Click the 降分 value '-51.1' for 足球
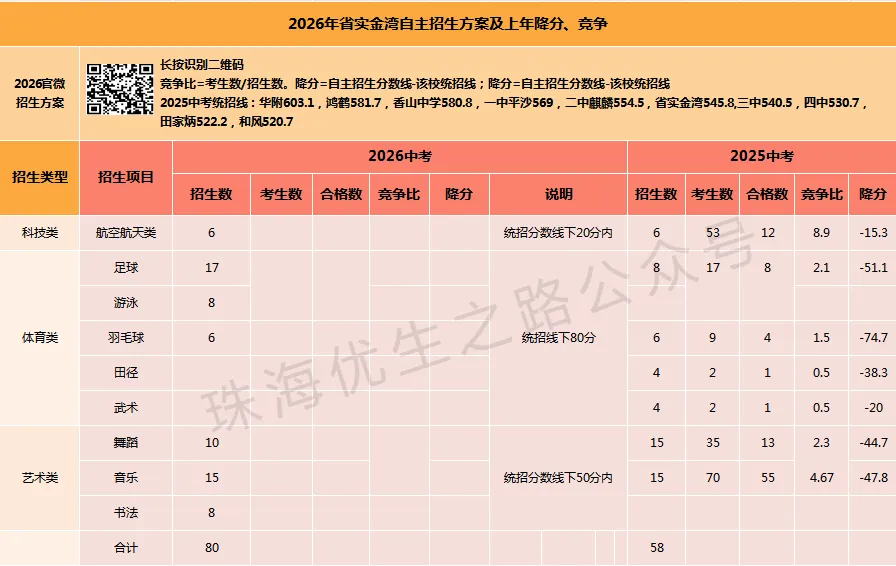This screenshot has width=896, height=566. tap(873, 268)
